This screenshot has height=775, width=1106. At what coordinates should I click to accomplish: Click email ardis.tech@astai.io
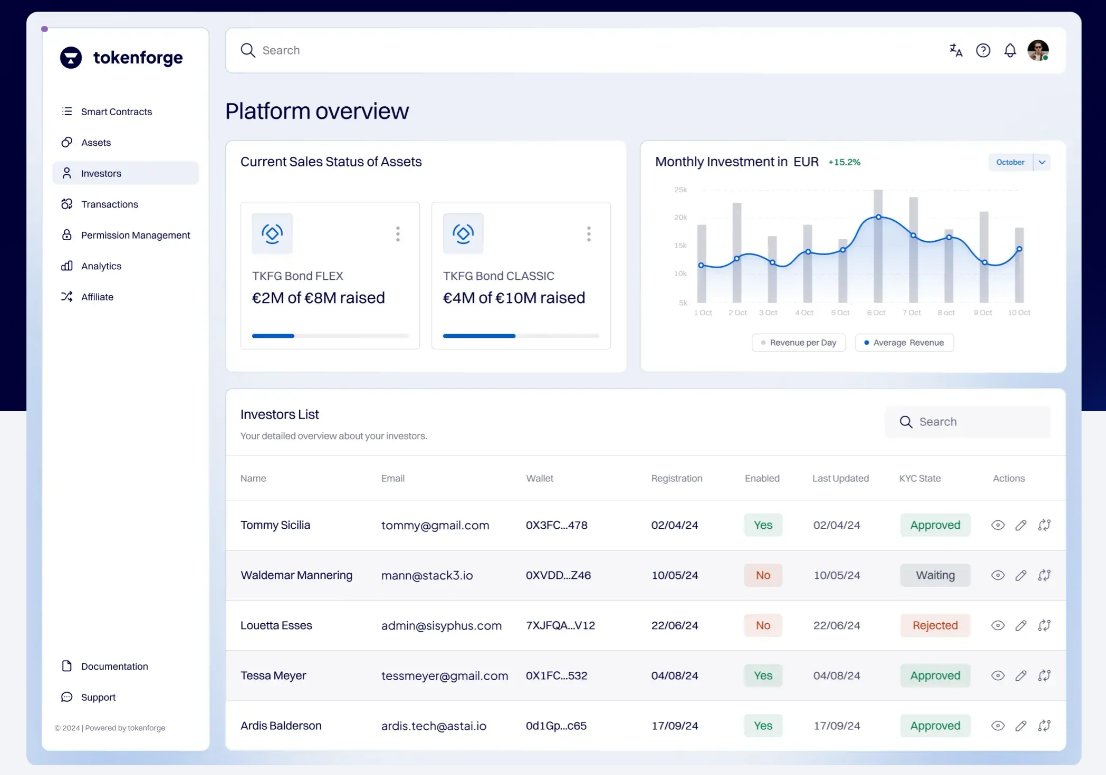coord(434,725)
